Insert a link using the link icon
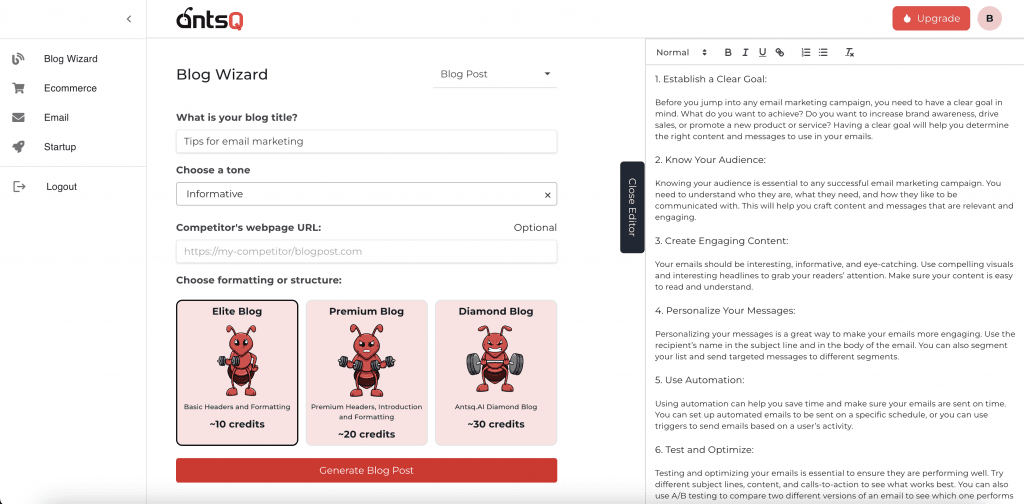Image resolution: width=1024 pixels, height=504 pixels. 780,52
